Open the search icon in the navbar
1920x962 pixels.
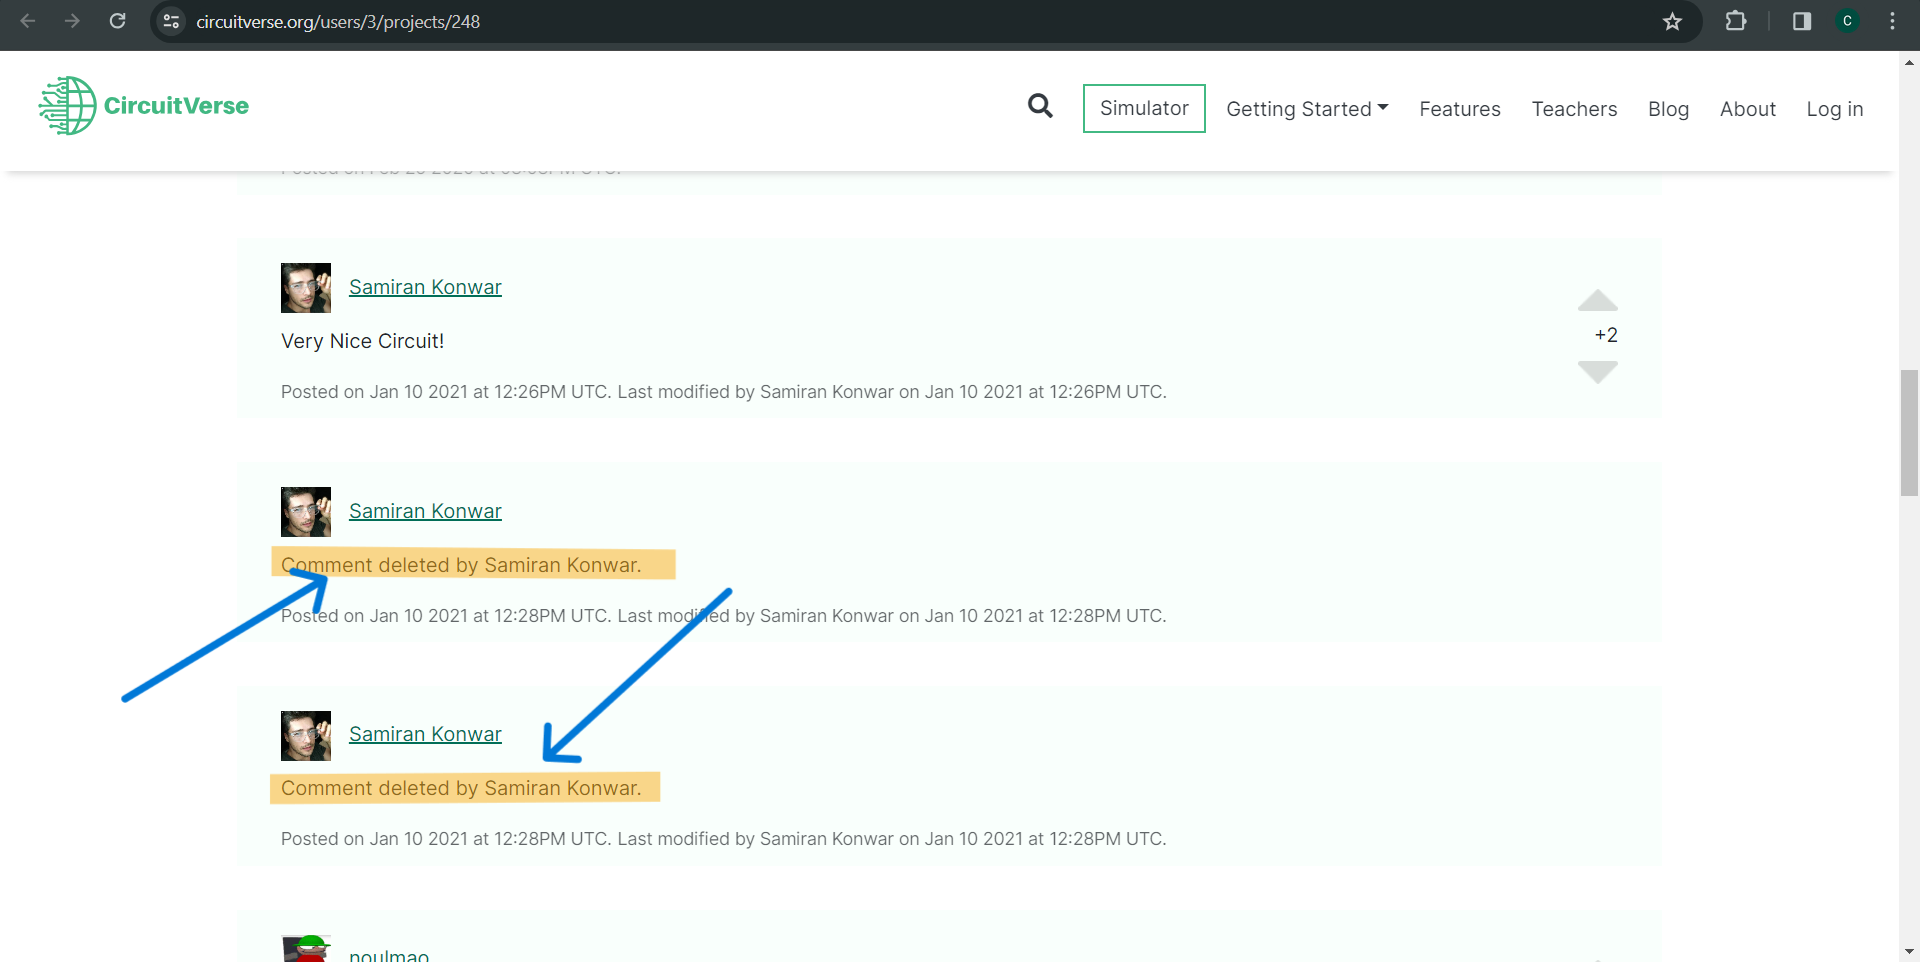[1040, 107]
